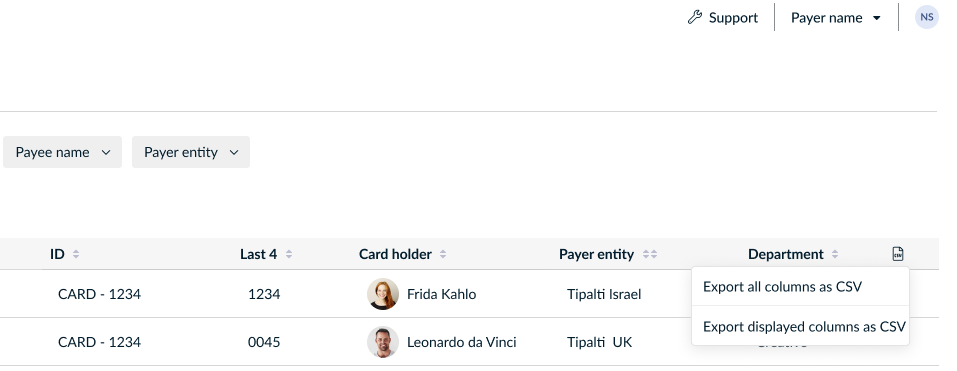
Task: Select the Leonardo da Vinci card holder name
Action: (461, 342)
